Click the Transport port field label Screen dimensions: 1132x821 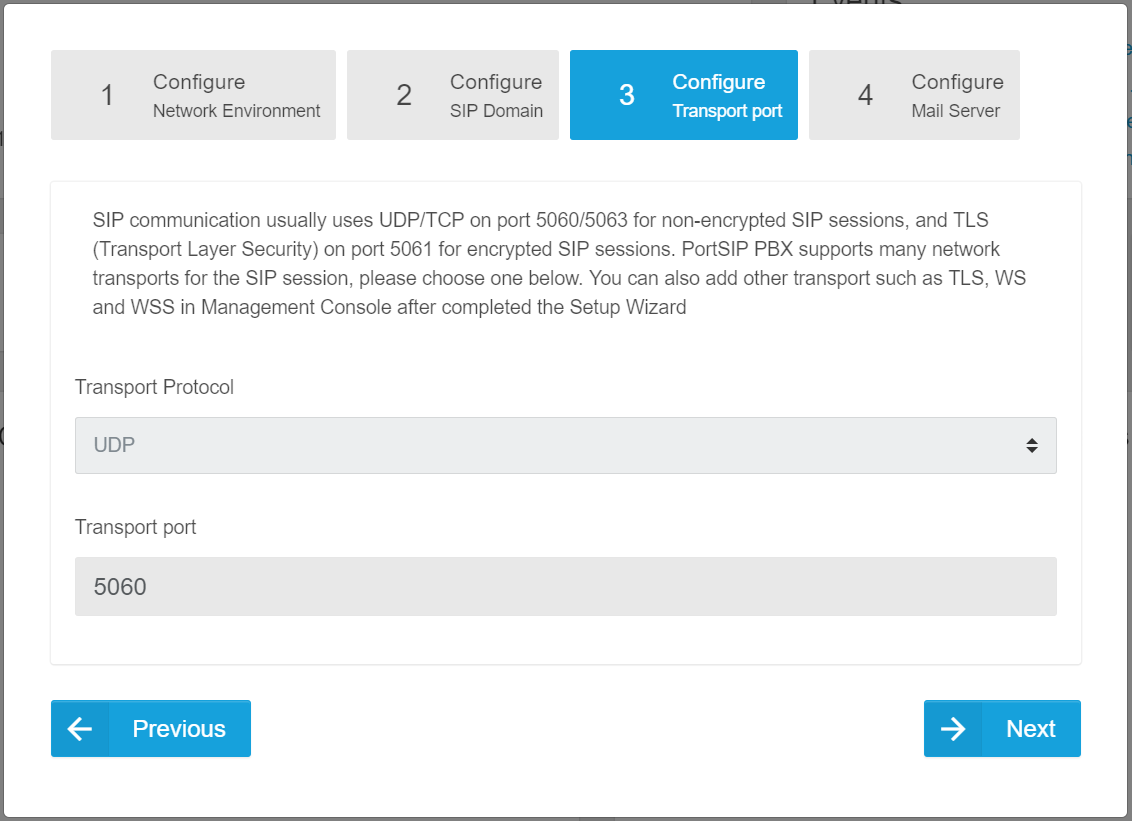(135, 527)
